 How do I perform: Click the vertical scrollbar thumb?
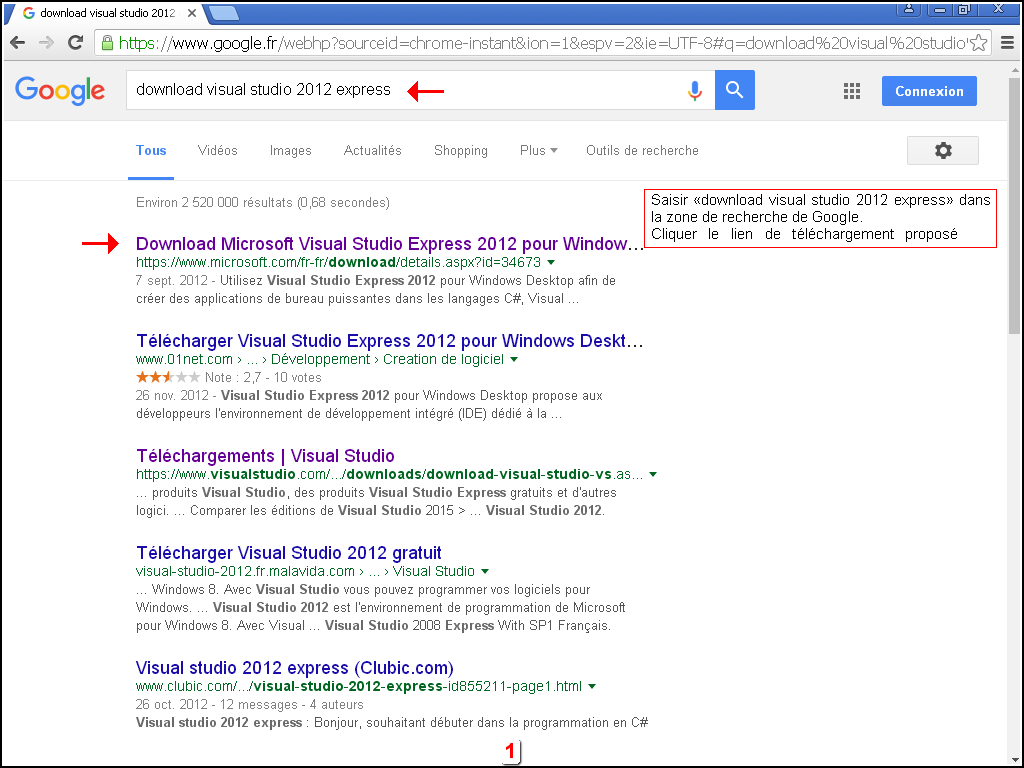pos(1014,206)
